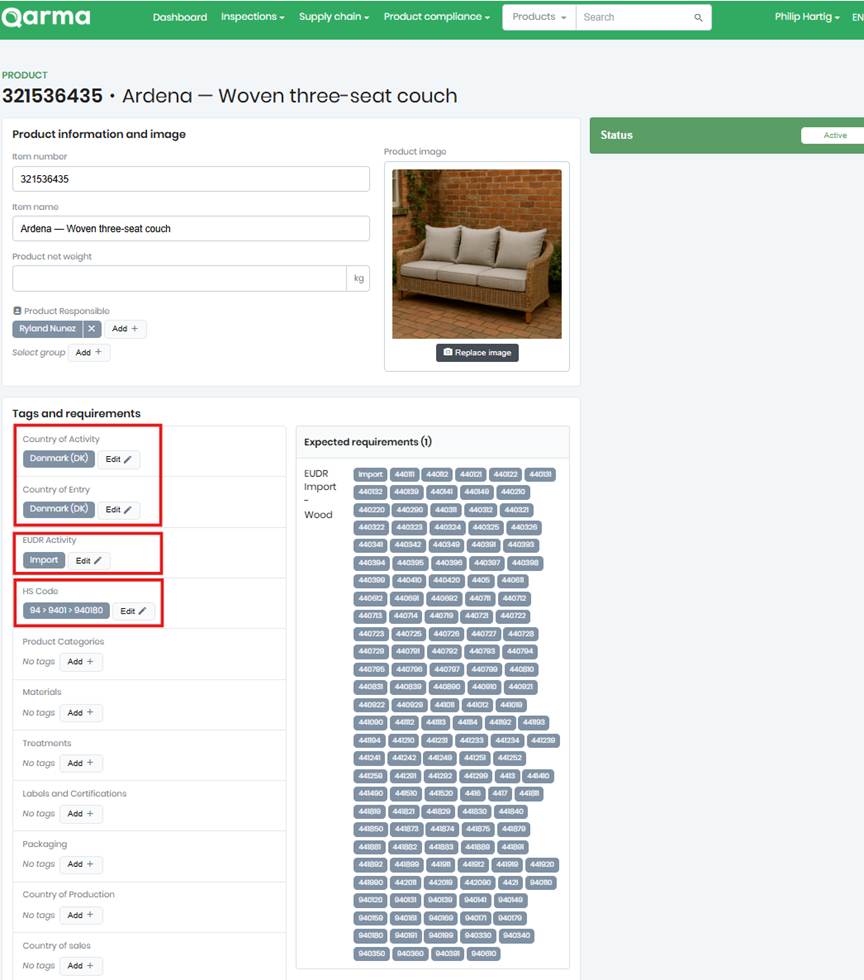Expand the Products dropdown

coord(538,17)
